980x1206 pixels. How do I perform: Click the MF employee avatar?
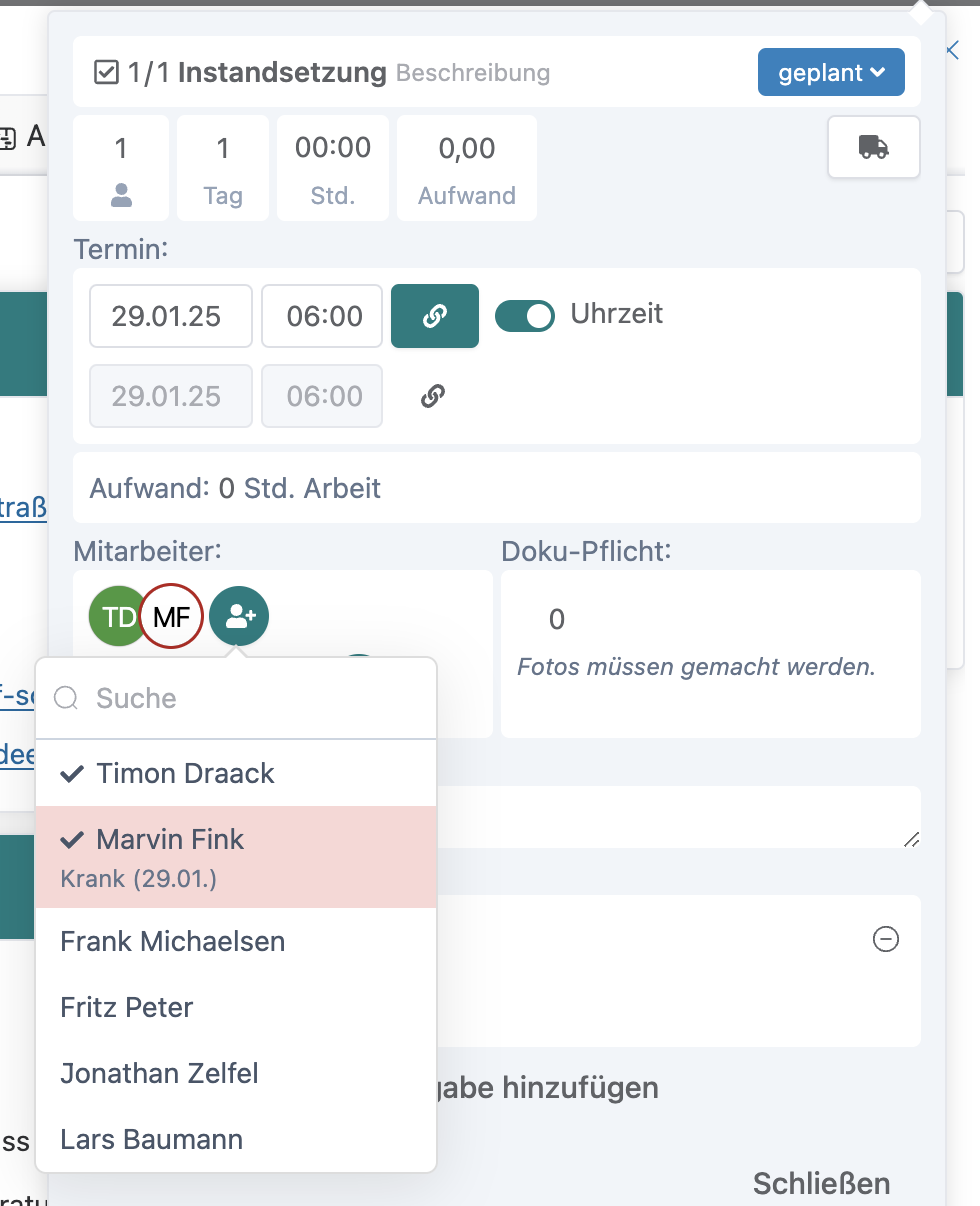(172, 617)
